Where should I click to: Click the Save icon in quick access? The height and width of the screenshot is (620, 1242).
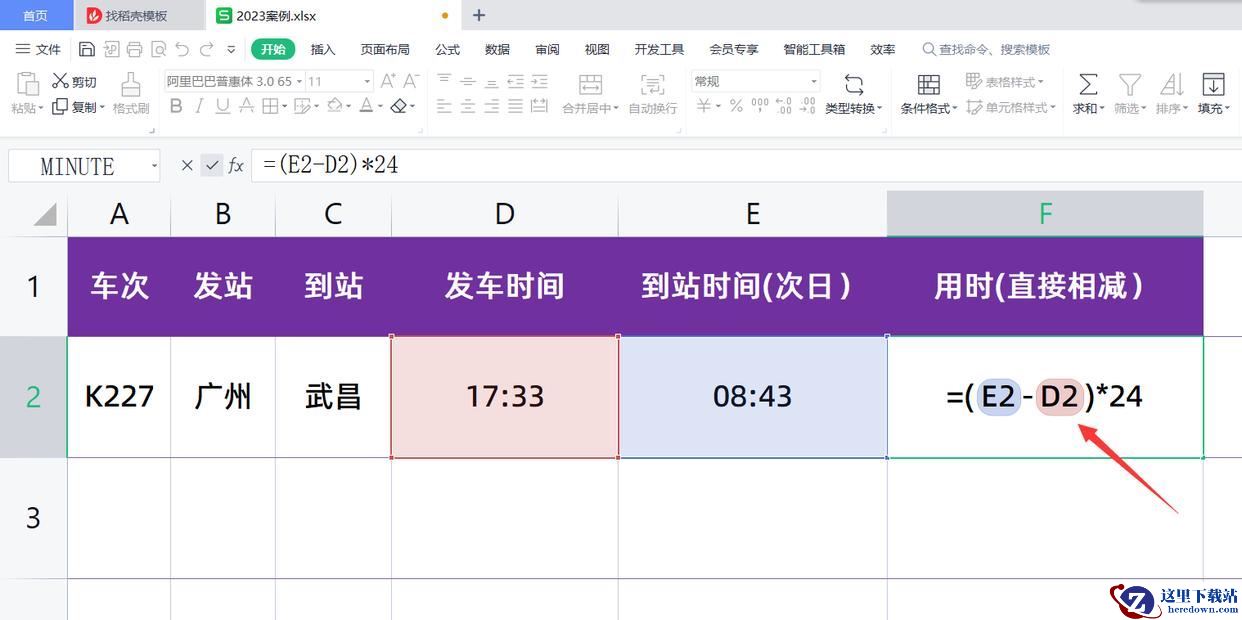tap(87, 49)
